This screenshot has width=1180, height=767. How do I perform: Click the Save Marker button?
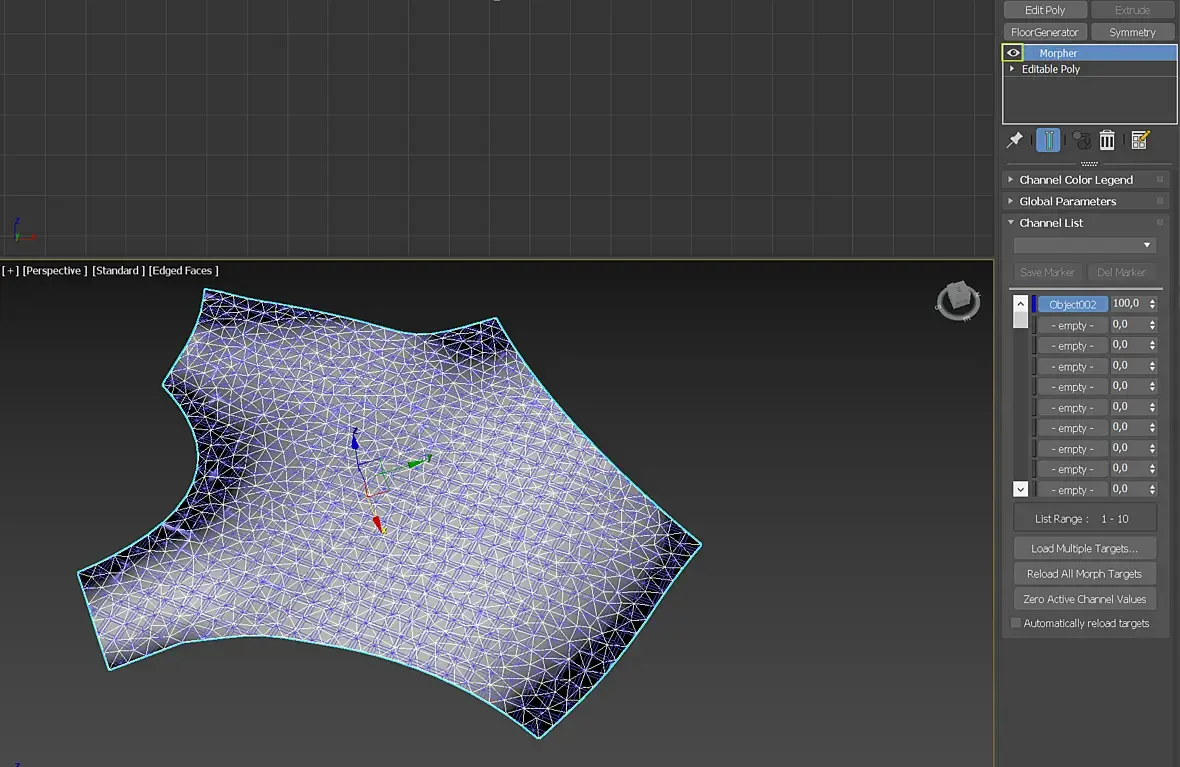coord(1048,272)
